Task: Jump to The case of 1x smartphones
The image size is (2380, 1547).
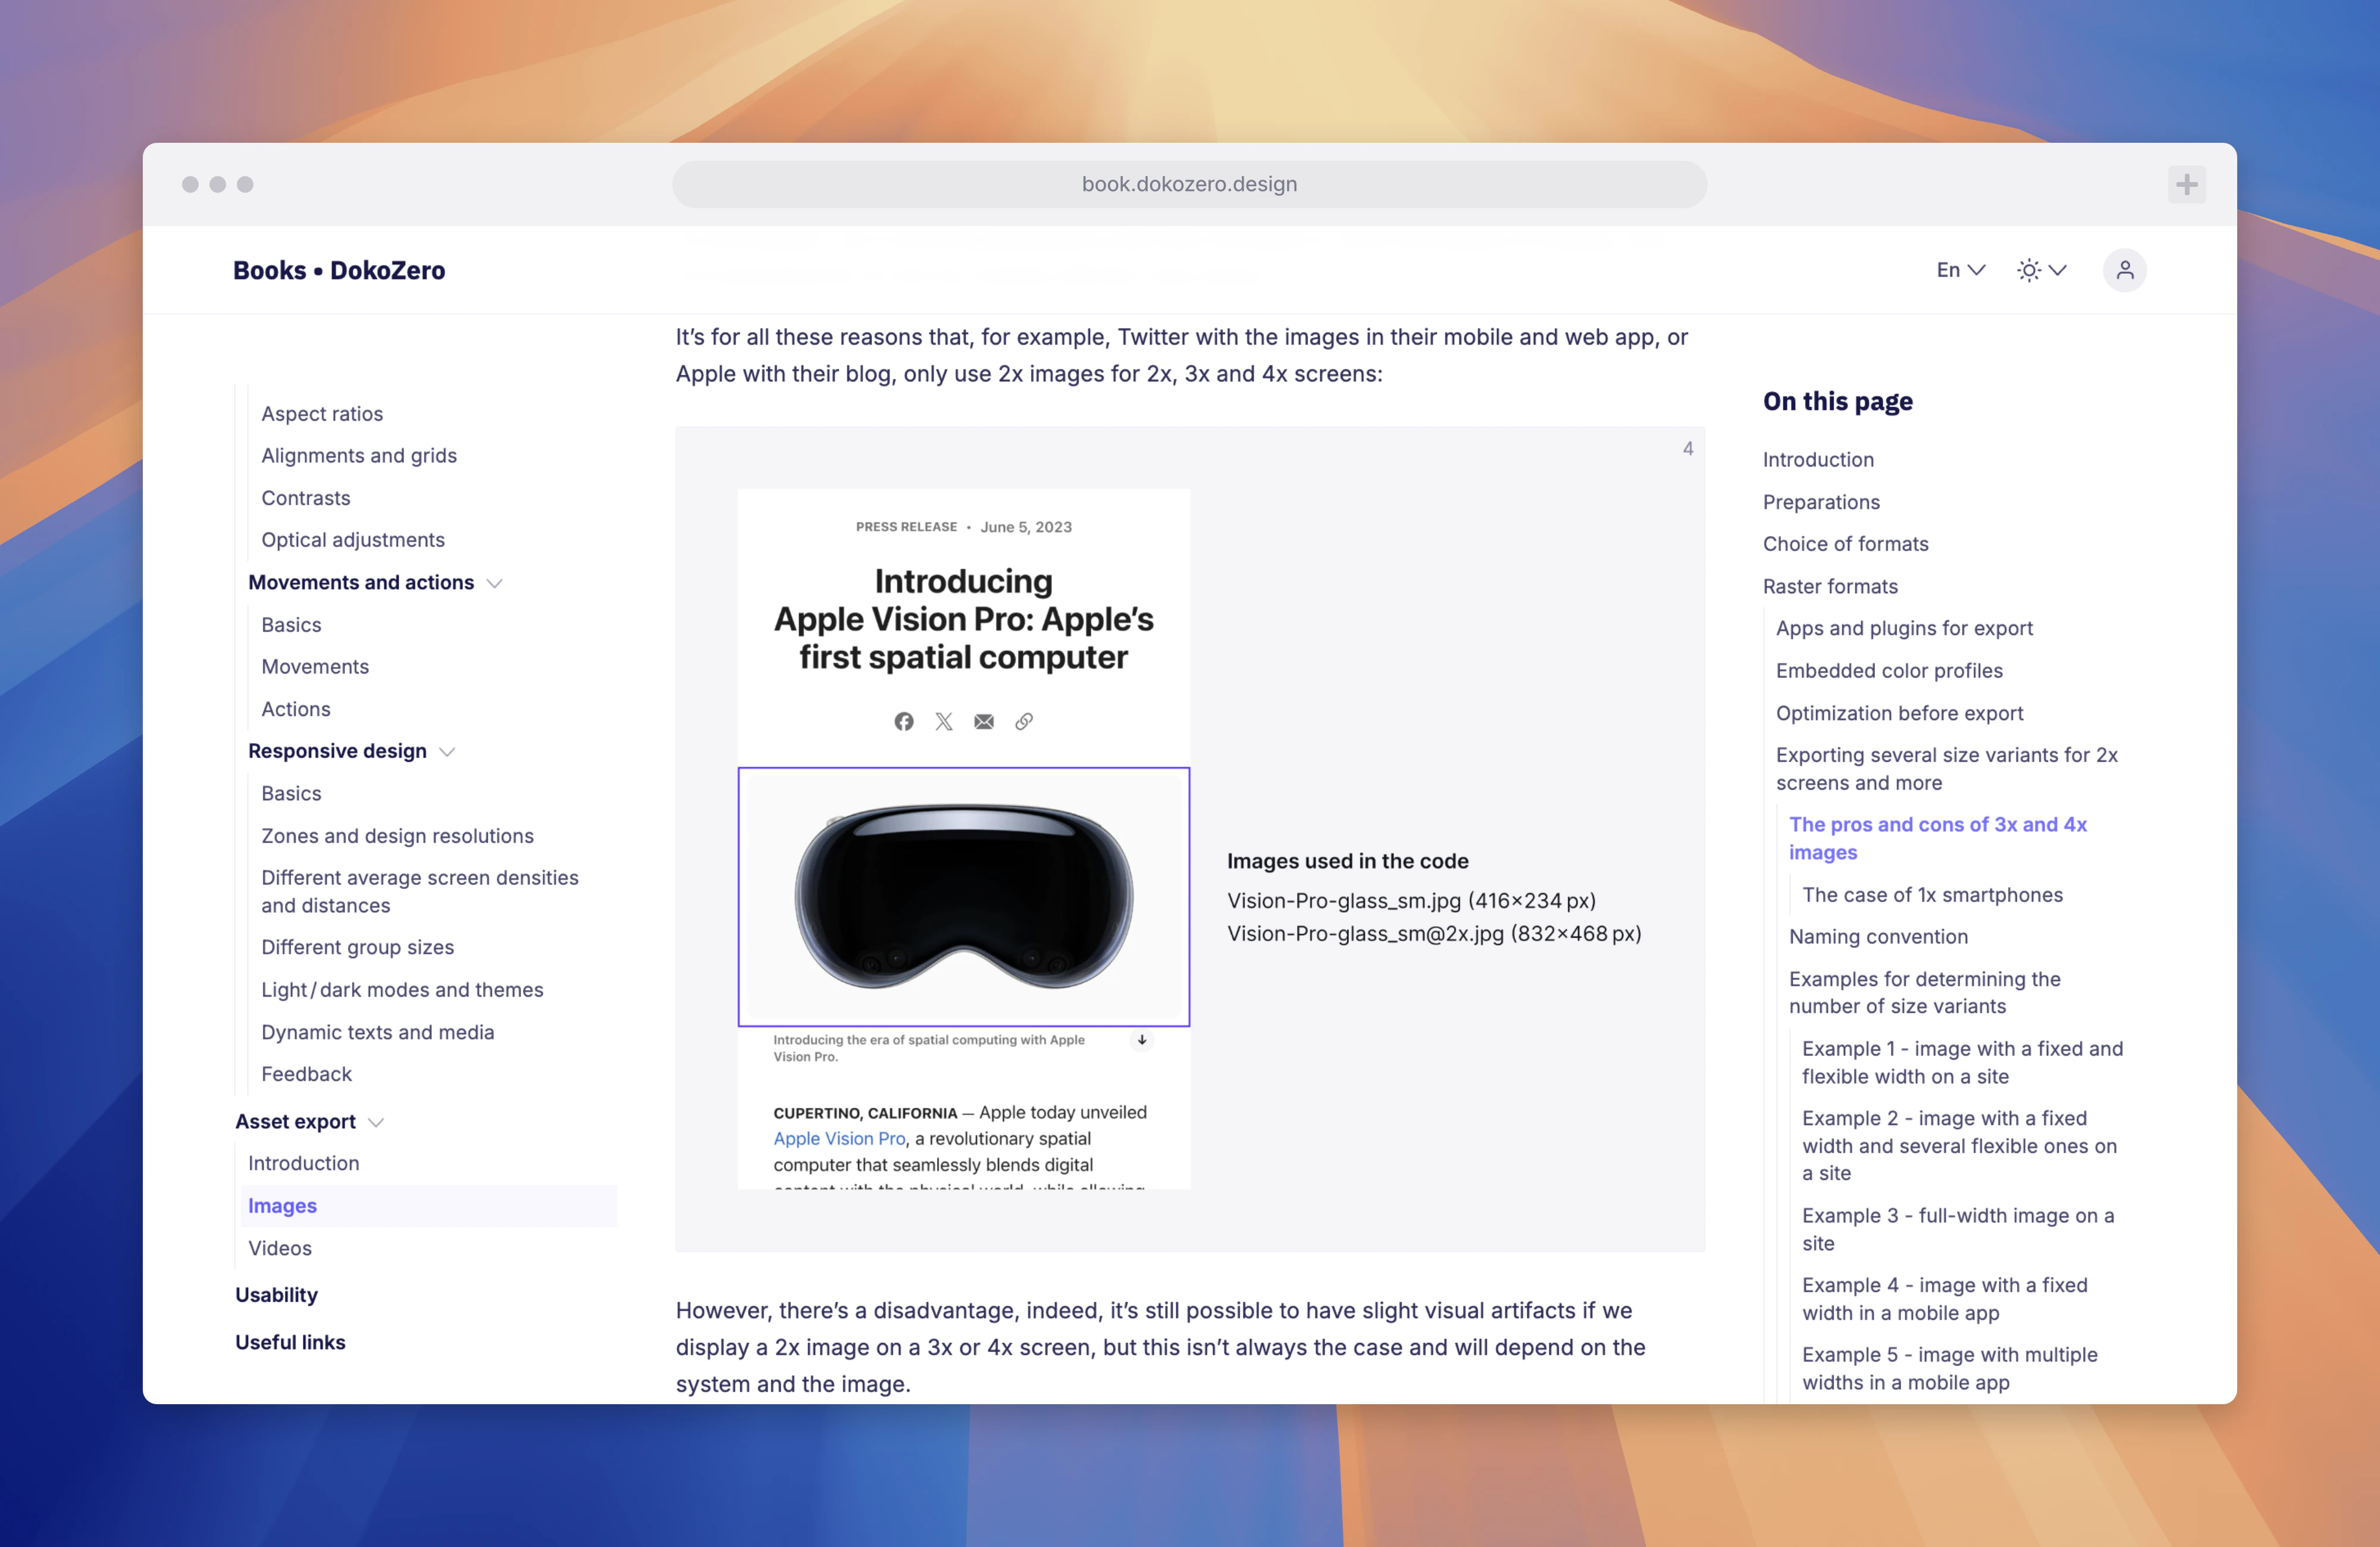Action: 1932,894
